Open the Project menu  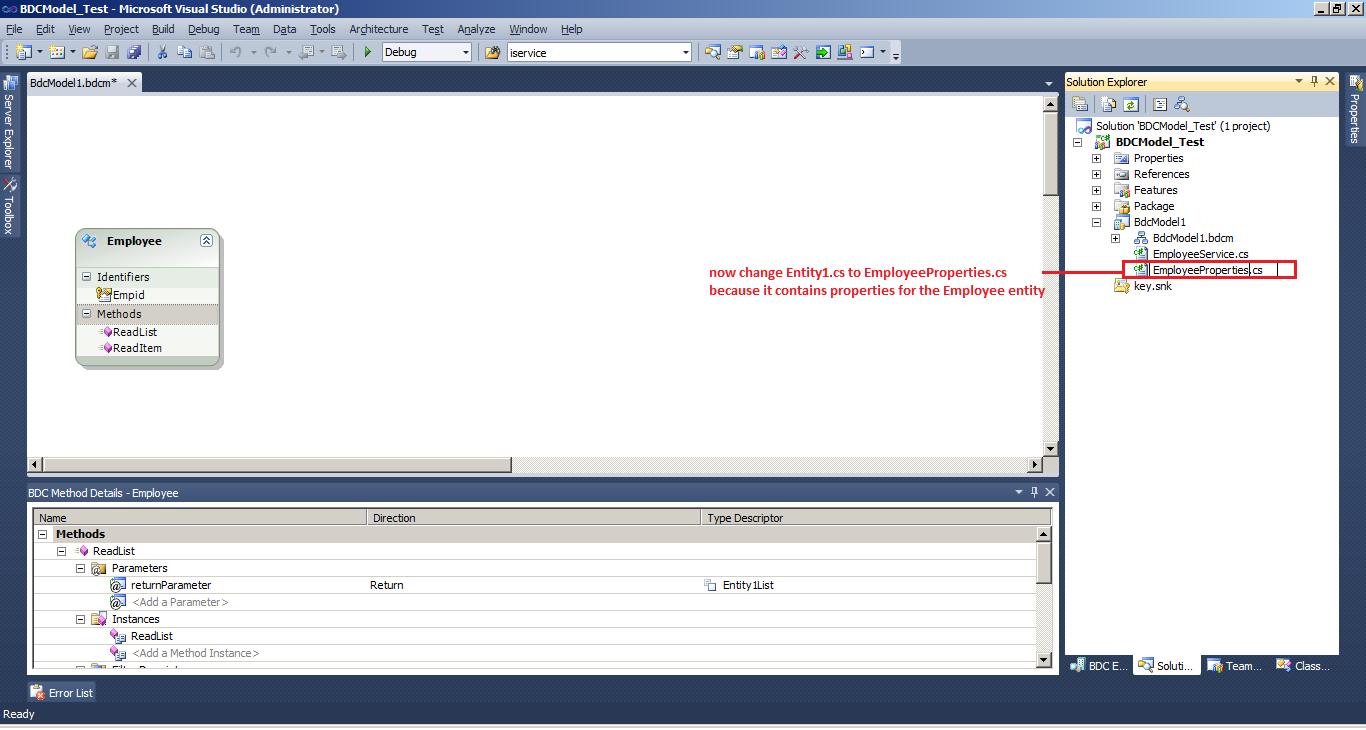[x=121, y=29]
